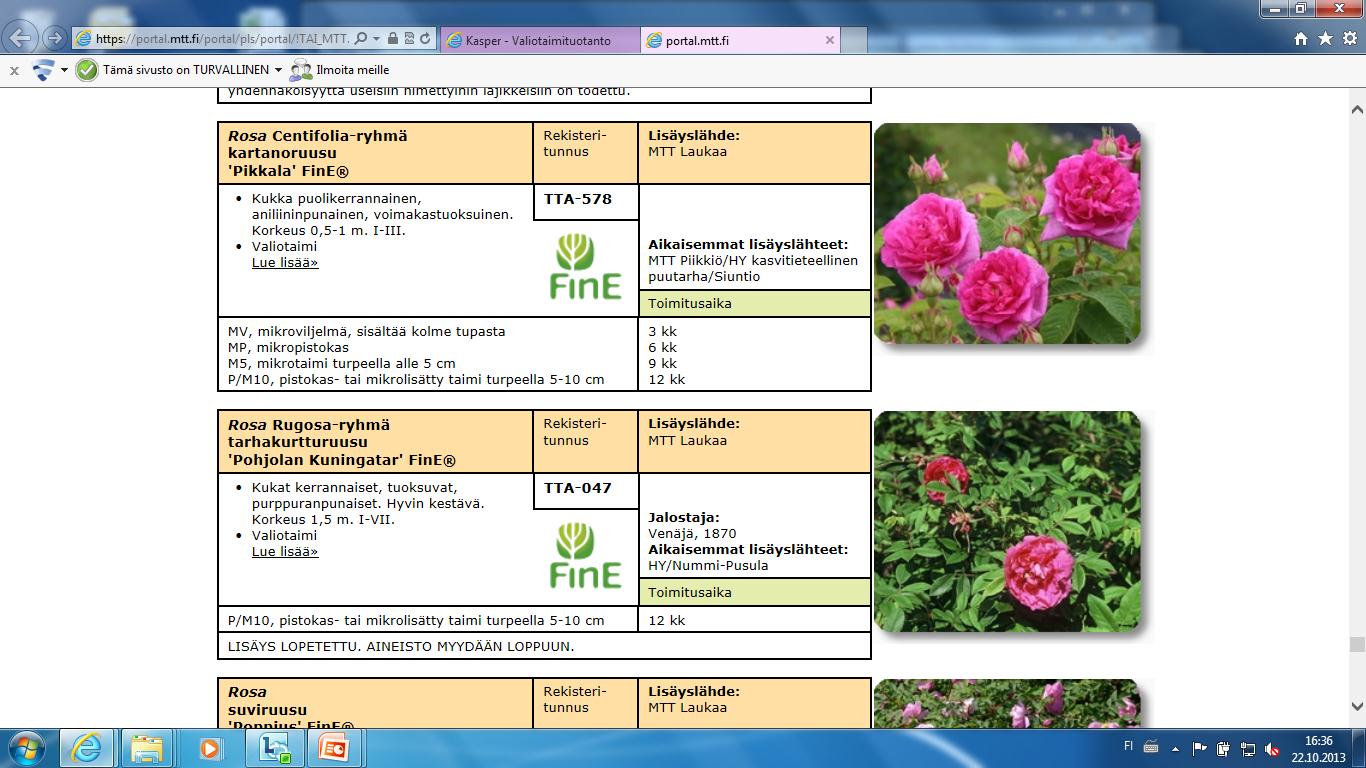Click 'LISÄYS LOPETETTU. AINEISTO MYYDÄÄN LOPPUUN.' notice
Screen dimensions: 1366x768
[x=401, y=646]
